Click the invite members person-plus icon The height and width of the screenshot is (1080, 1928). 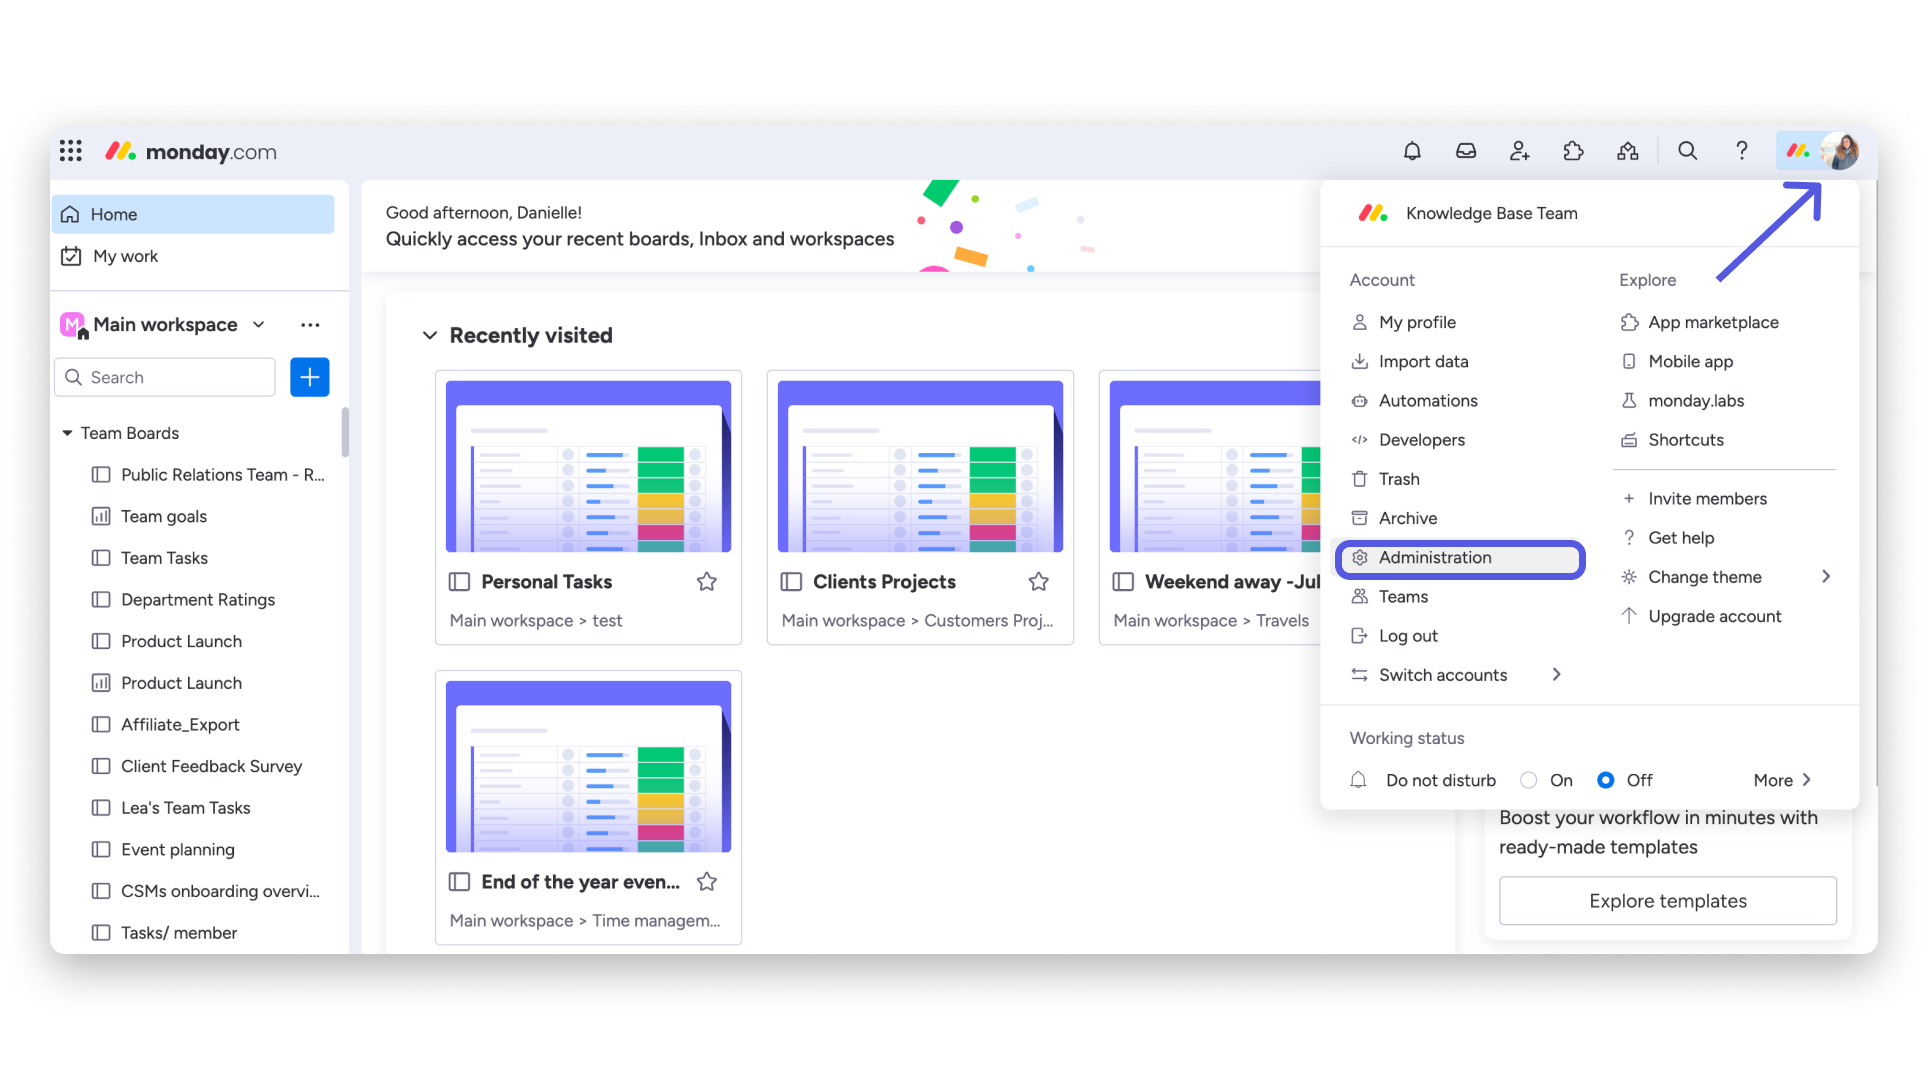tap(1520, 151)
